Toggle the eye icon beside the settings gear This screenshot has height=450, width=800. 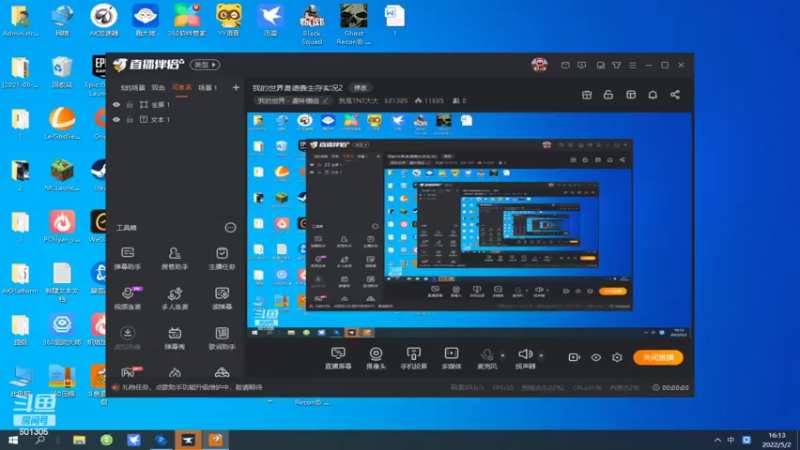pos(596,357)
